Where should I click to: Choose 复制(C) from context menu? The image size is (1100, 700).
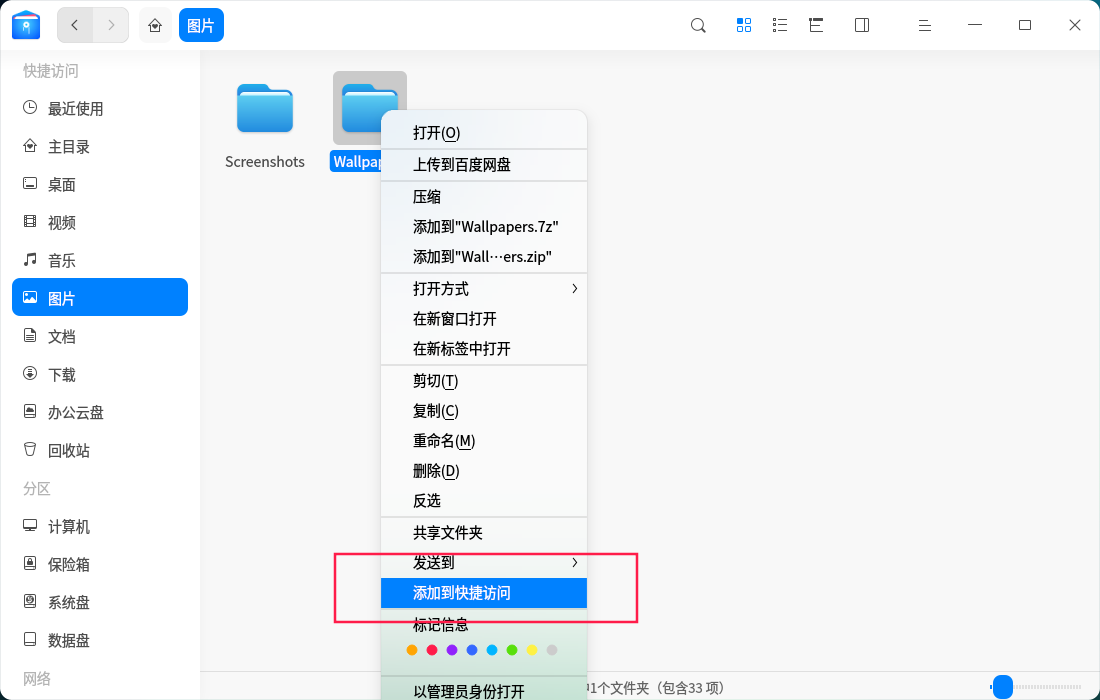click(483, 411)
